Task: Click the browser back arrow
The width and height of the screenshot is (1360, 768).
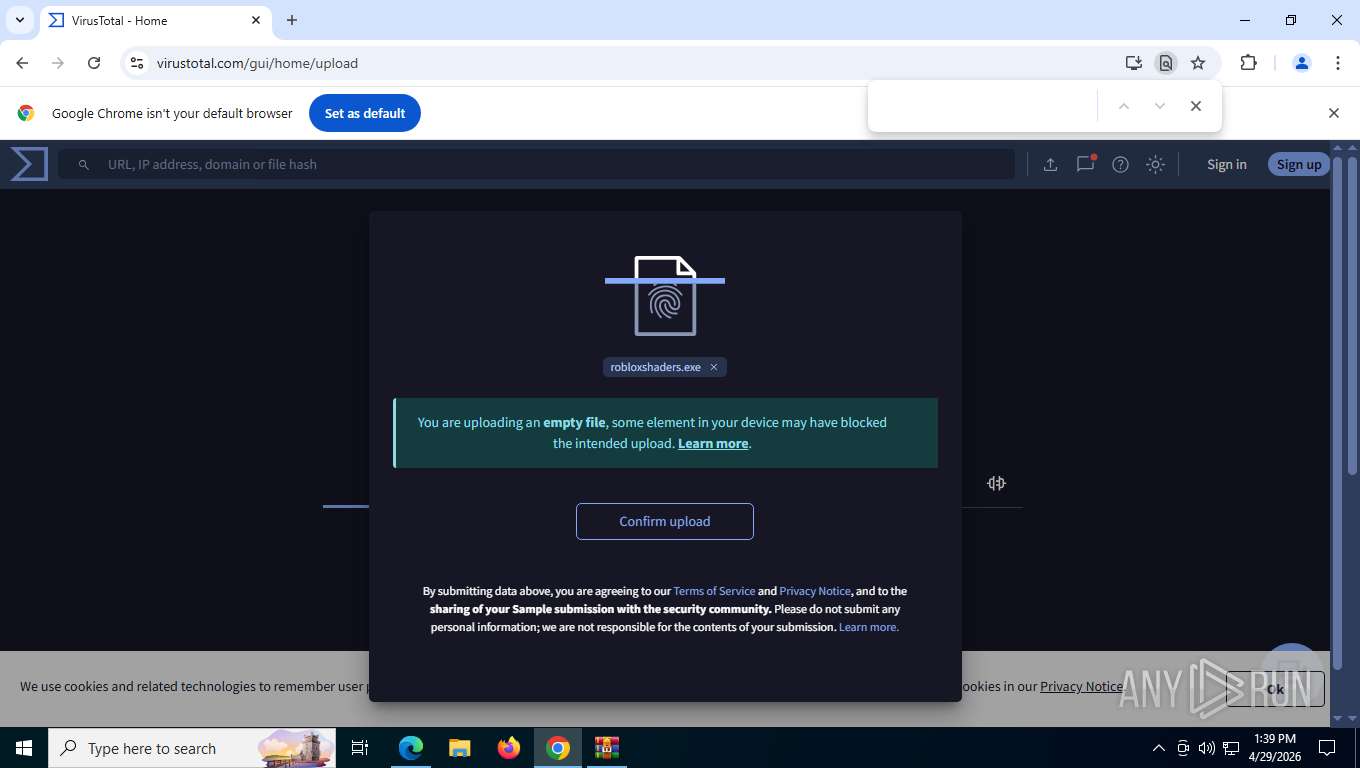Action: pyautogui.click(x=22, y=63)
